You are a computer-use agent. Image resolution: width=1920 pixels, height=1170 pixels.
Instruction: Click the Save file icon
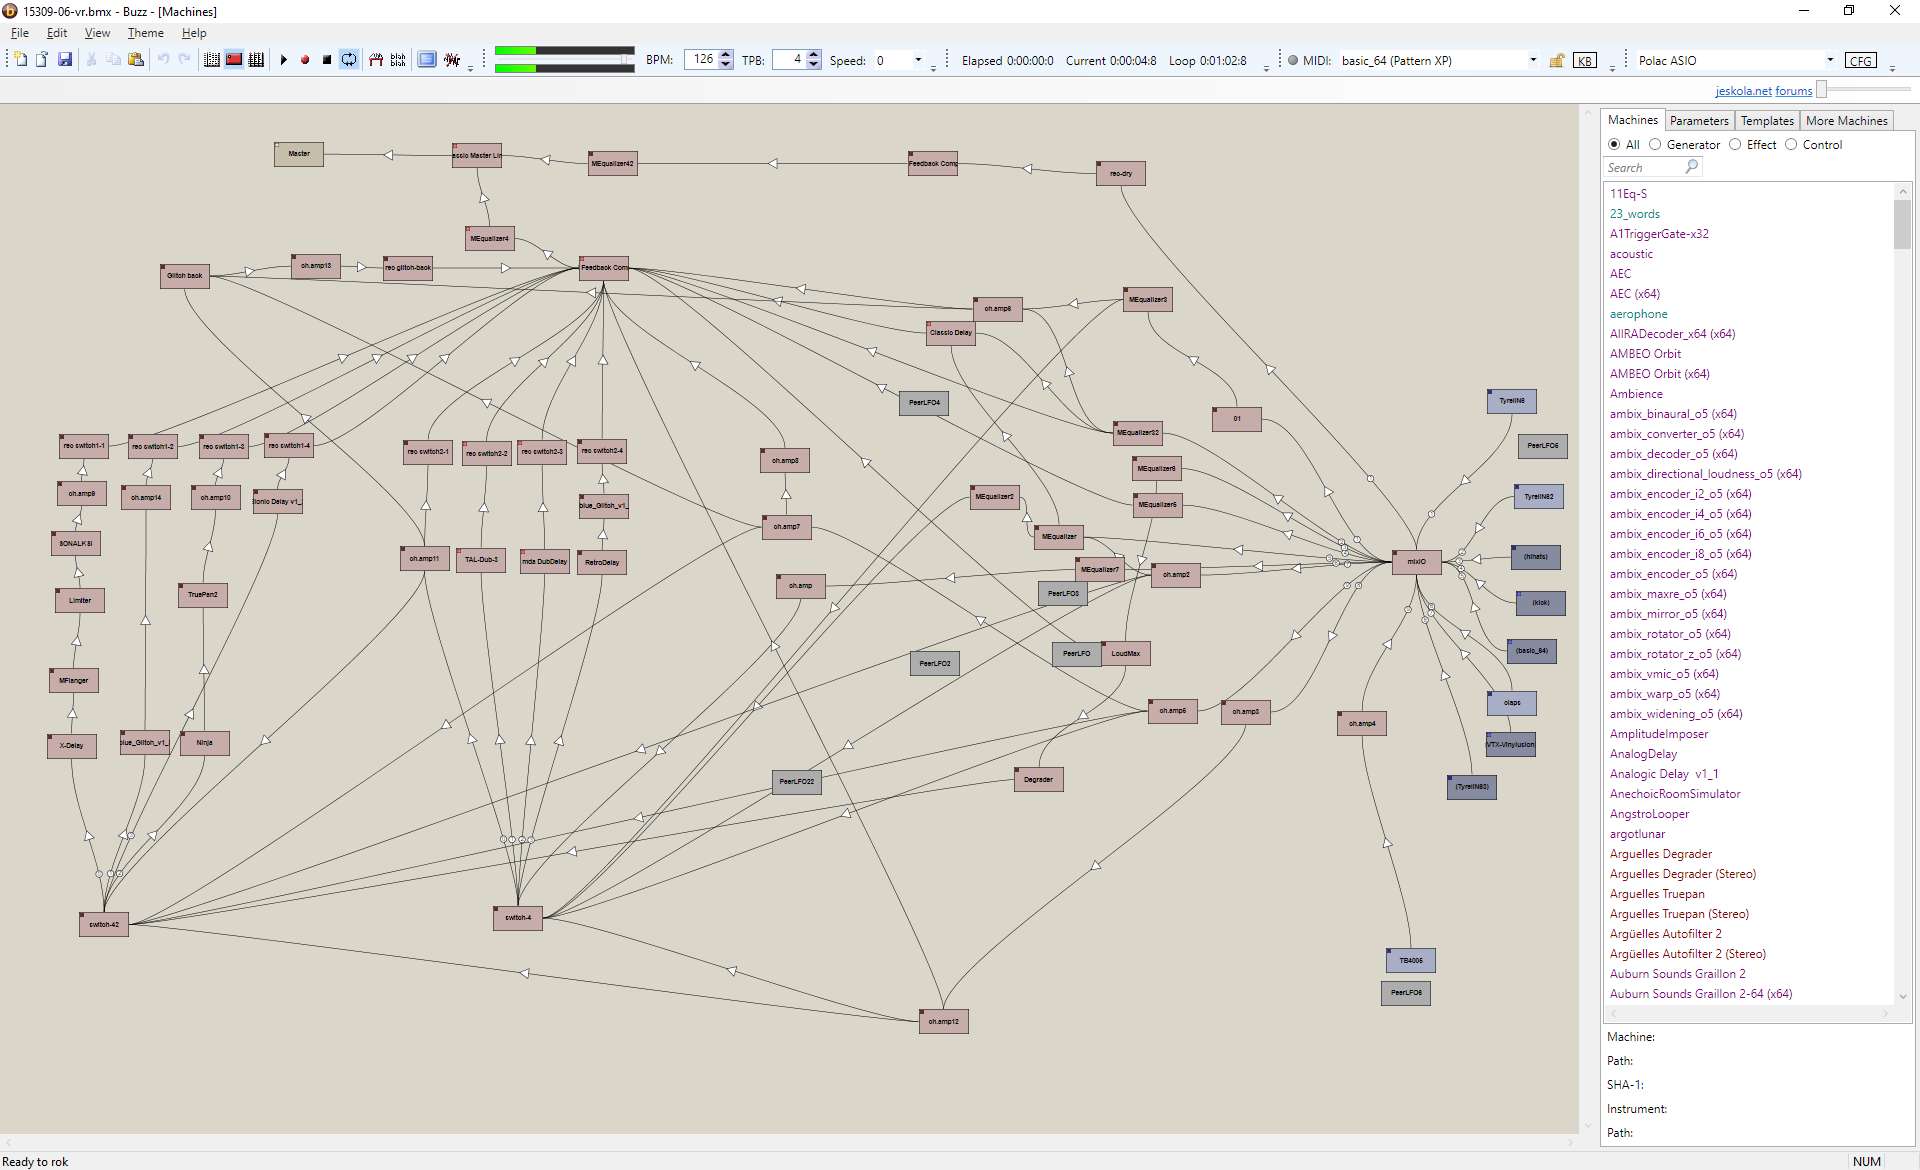point(65,60)
